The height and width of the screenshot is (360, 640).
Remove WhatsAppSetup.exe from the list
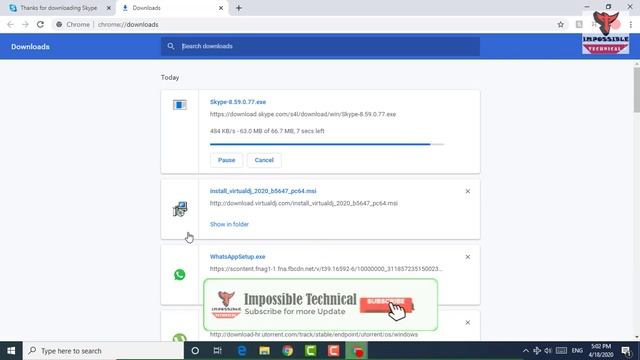[468, 257]
